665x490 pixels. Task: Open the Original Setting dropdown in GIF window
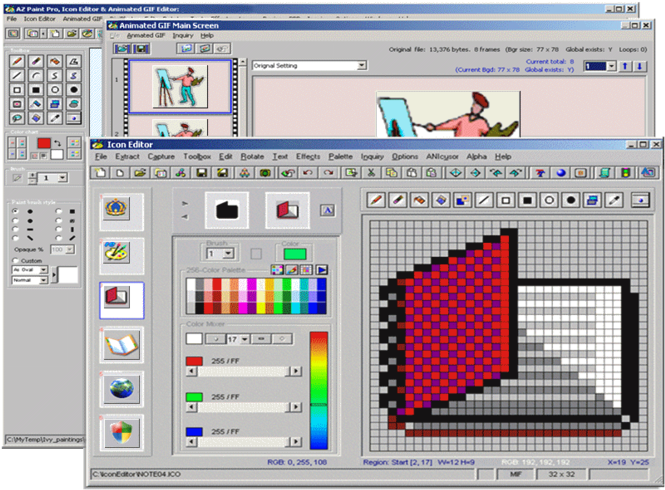(x=361, y=65)
